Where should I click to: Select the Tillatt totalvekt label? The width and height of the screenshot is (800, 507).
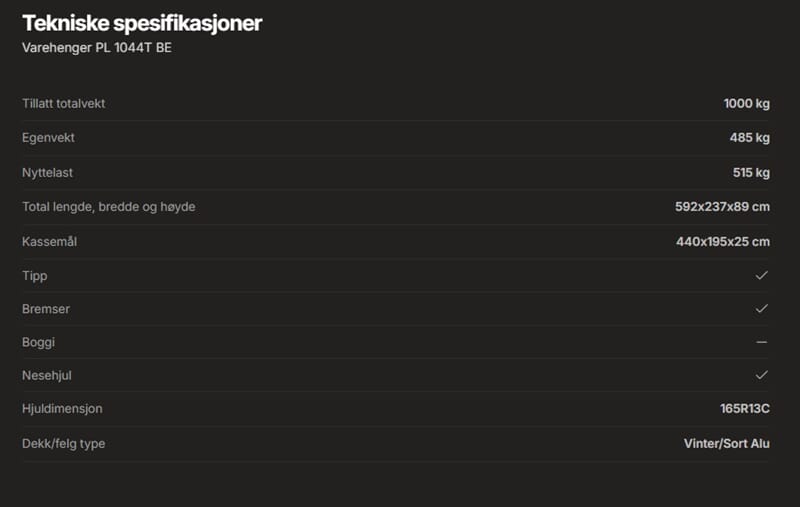tap(63, 104)
